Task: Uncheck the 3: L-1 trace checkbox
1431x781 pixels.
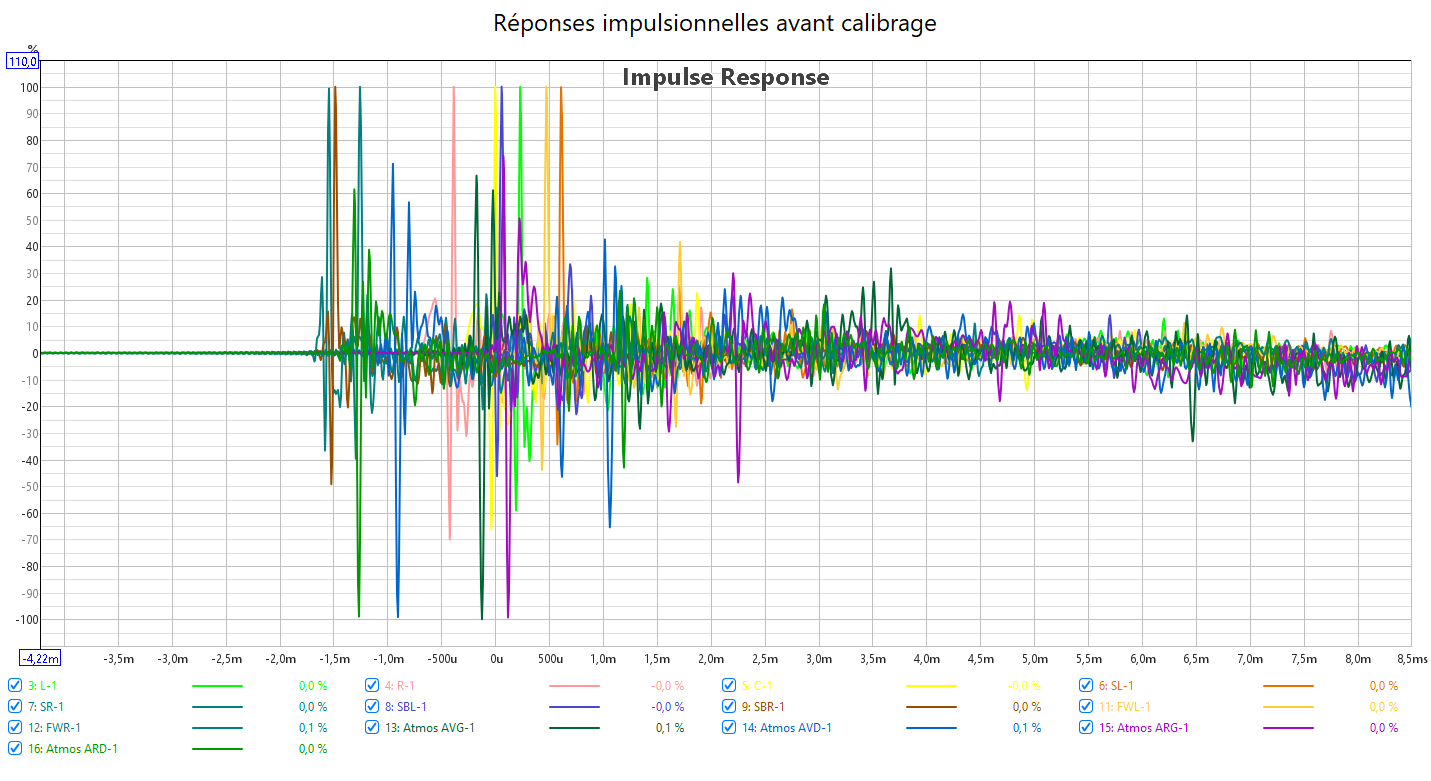Action: point(15,686)
